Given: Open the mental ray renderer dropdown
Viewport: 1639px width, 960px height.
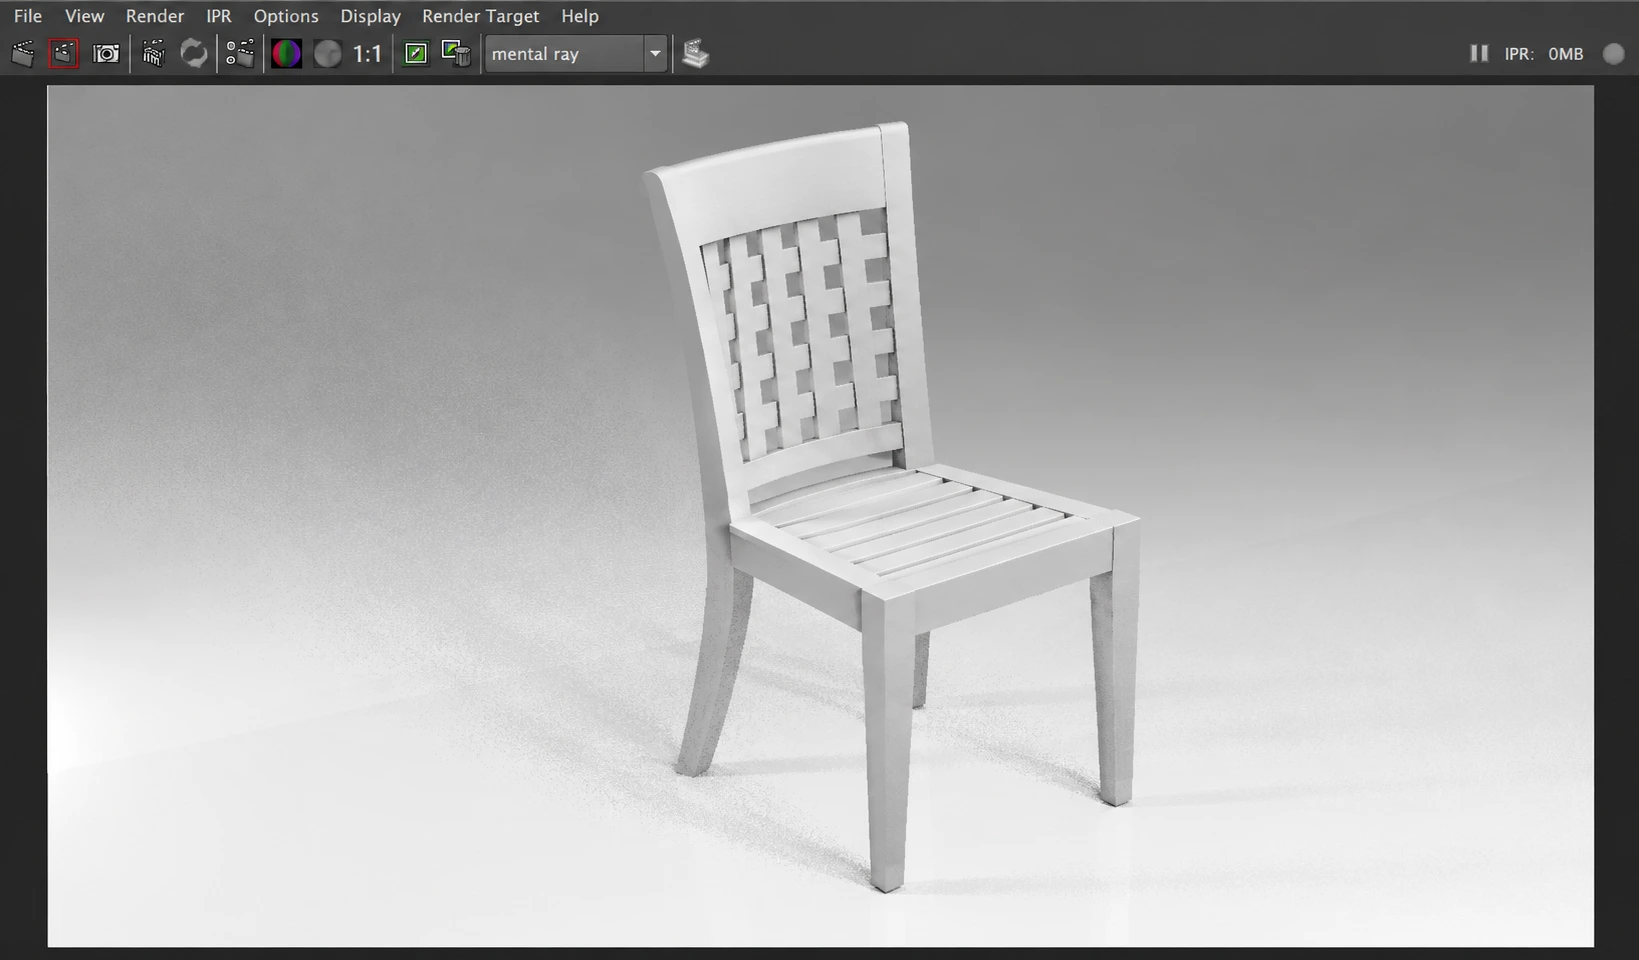Looking at the screenshot, I should click(x=575, y=54).
